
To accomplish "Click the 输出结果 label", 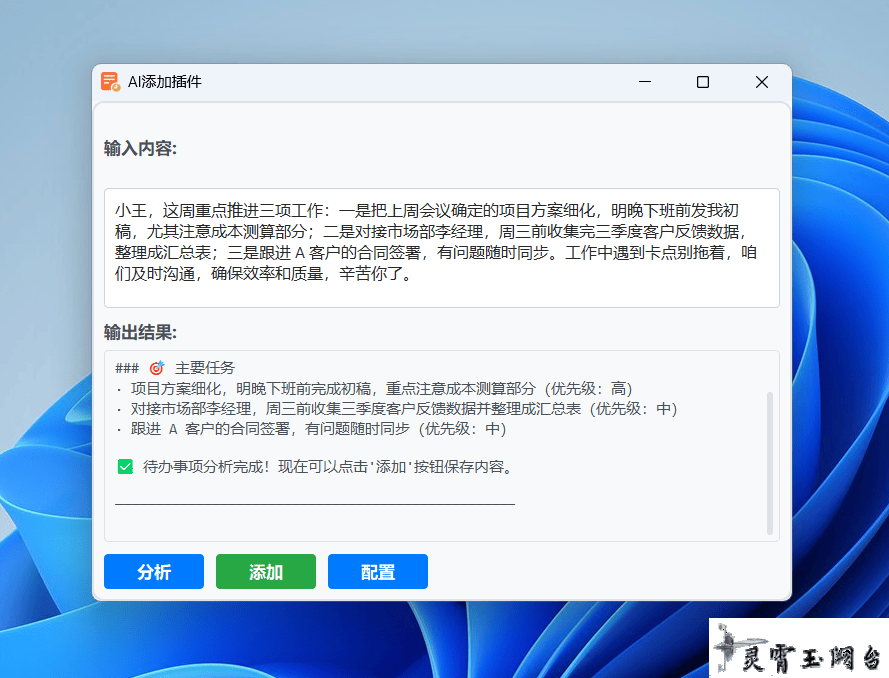I will coord(140,332).
